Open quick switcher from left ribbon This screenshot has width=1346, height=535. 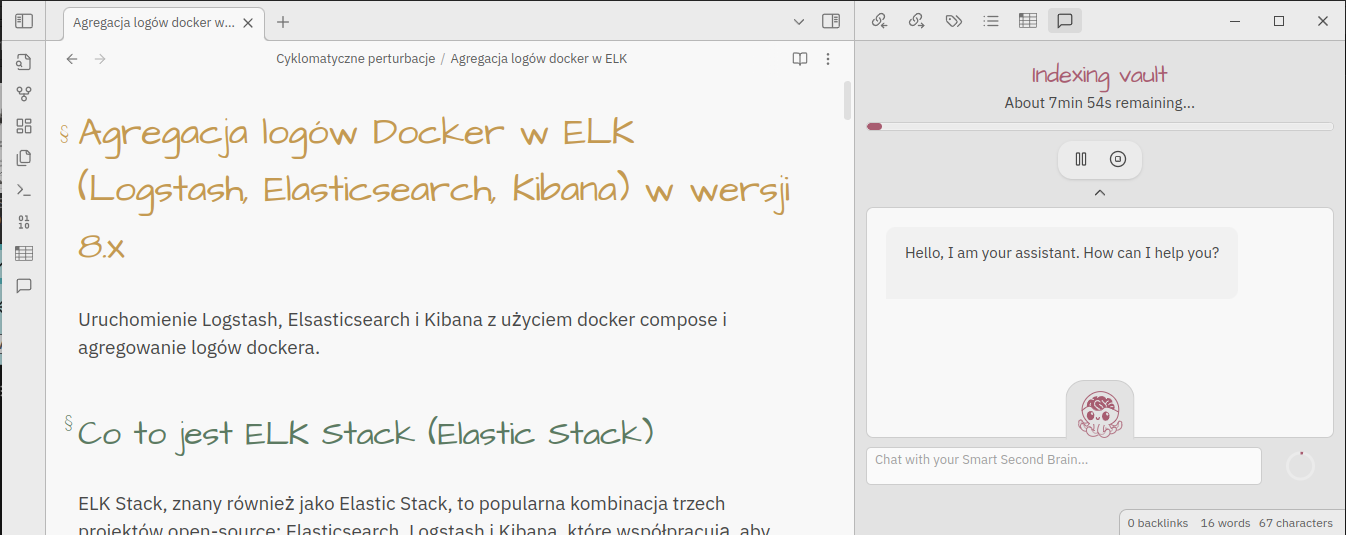pos(24,62)
